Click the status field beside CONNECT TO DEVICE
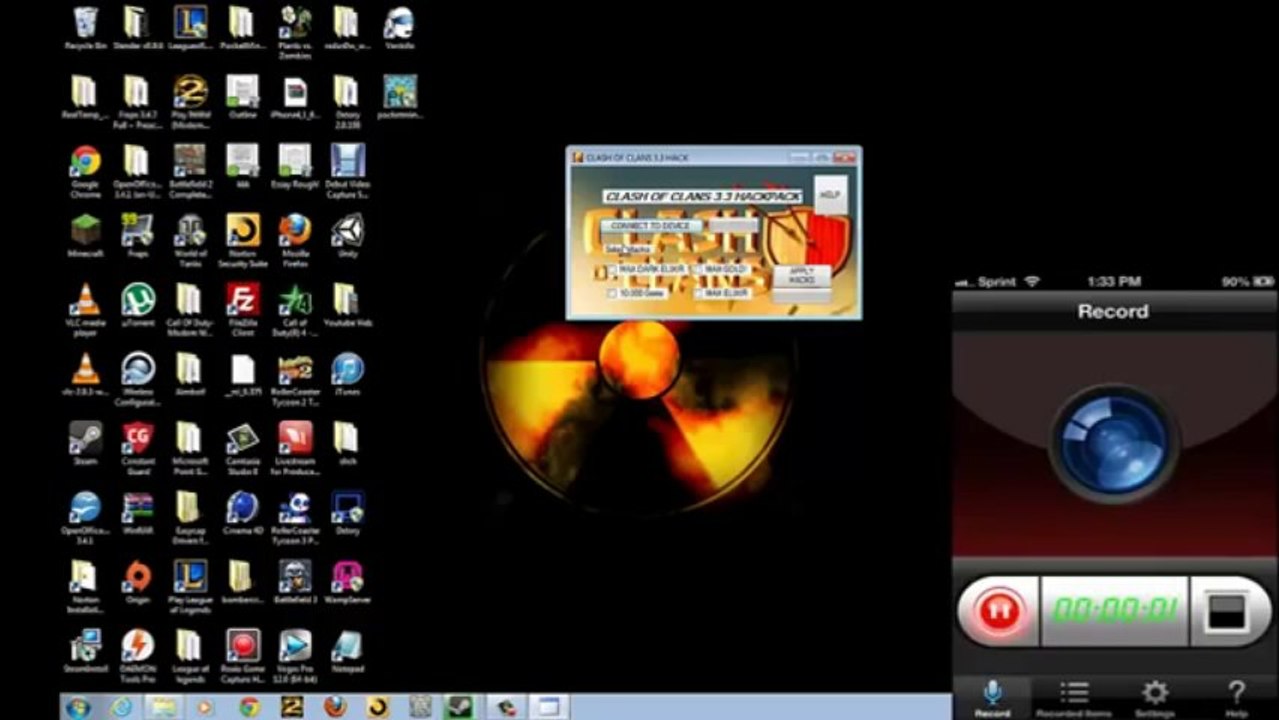The image size is (1279, 720). coord(735,226)
